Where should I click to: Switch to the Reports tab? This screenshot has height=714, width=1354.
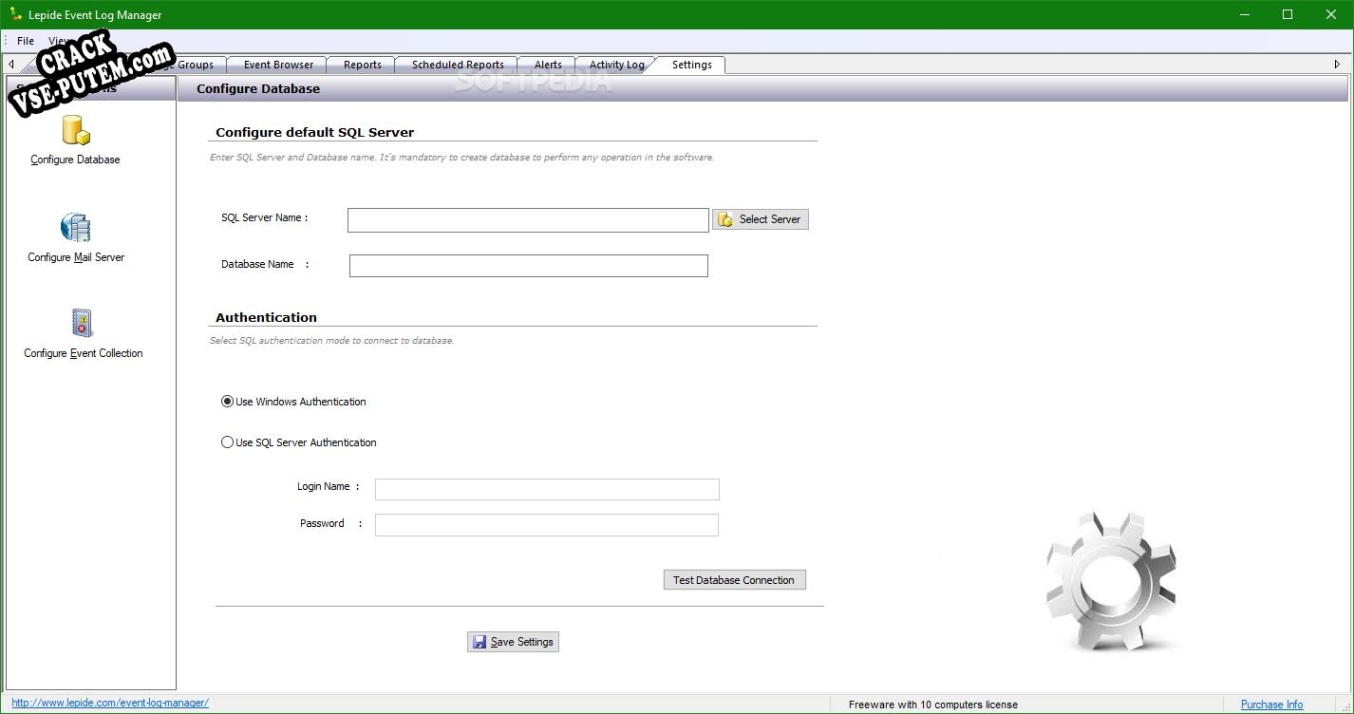click(x=362, y=65)
